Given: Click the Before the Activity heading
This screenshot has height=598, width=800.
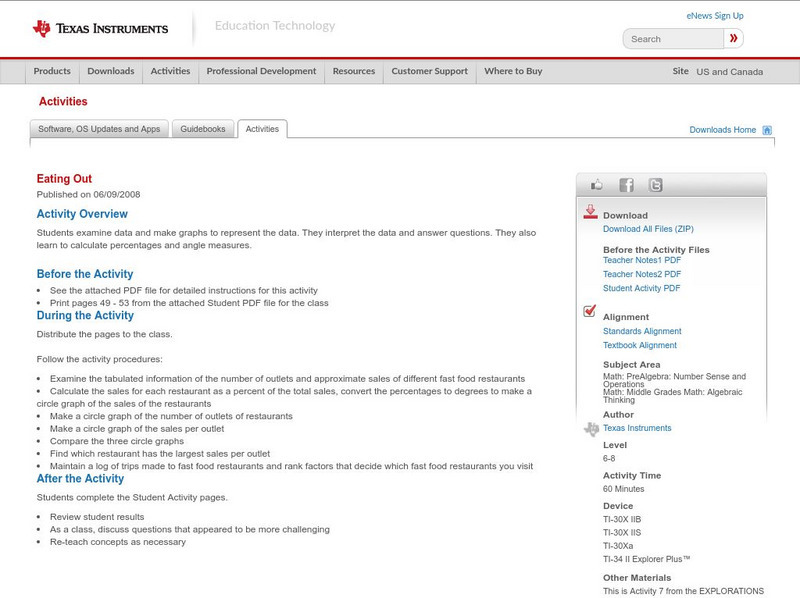Looking at the screenshot, I should (85, 274).
